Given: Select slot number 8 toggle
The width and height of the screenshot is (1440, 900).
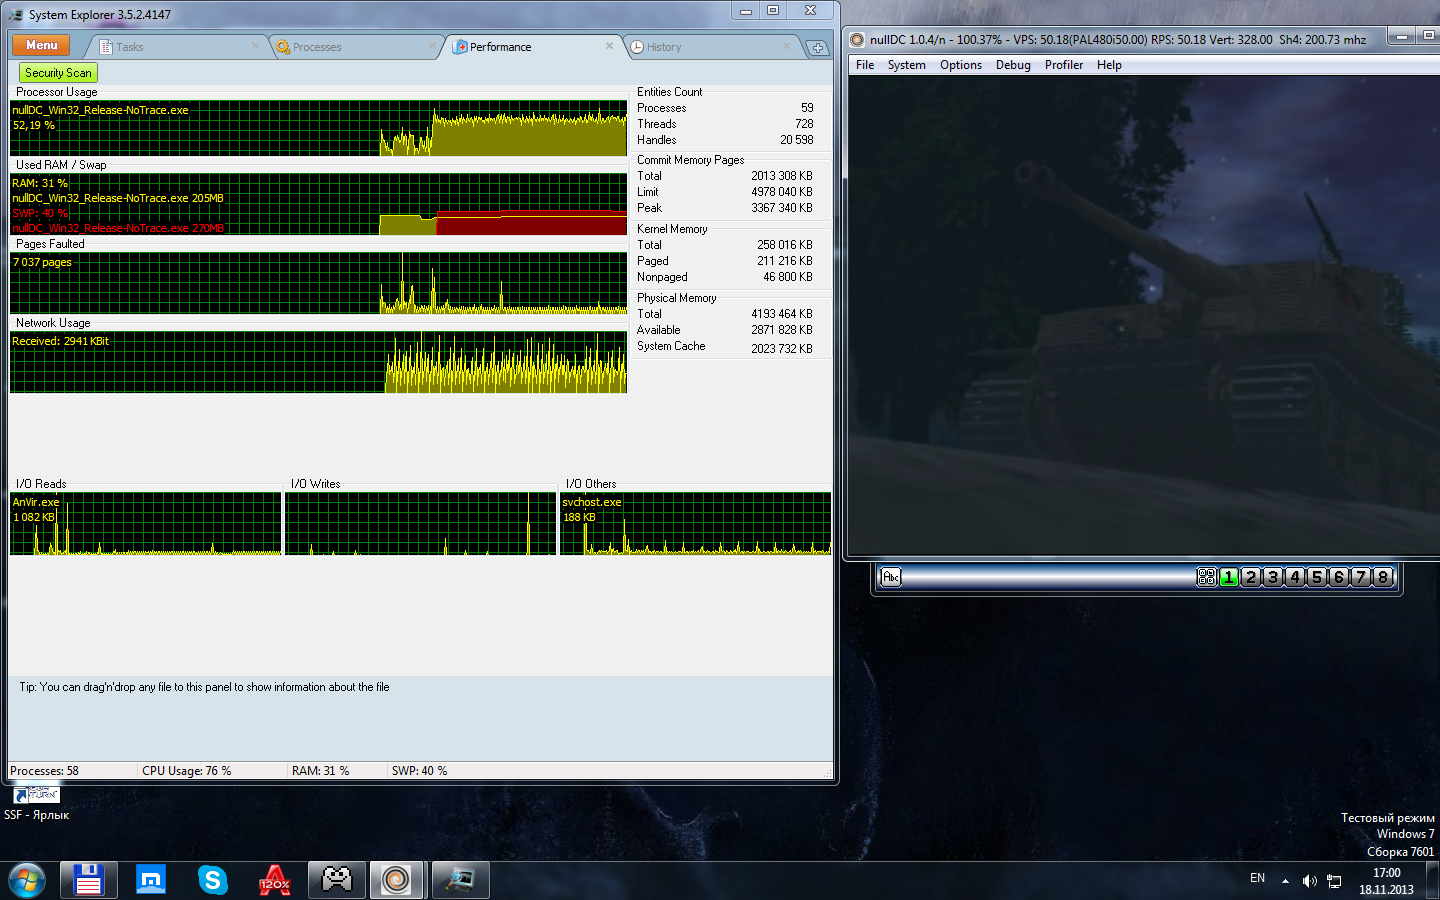Looking at the screenshot, I should coord(1383,577).
